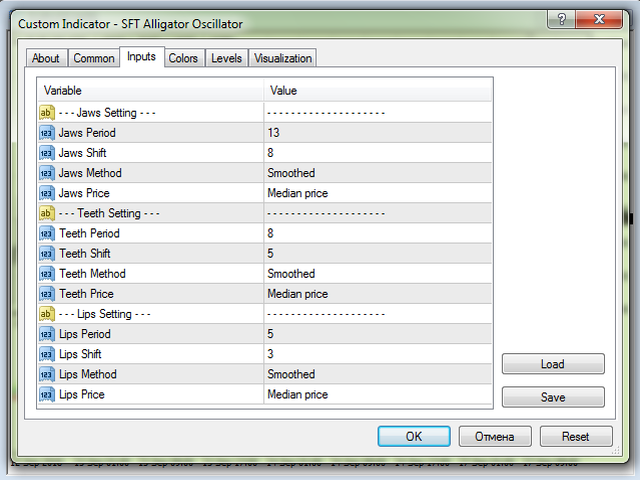Open the About tab
640x480 pixels.
46,58
